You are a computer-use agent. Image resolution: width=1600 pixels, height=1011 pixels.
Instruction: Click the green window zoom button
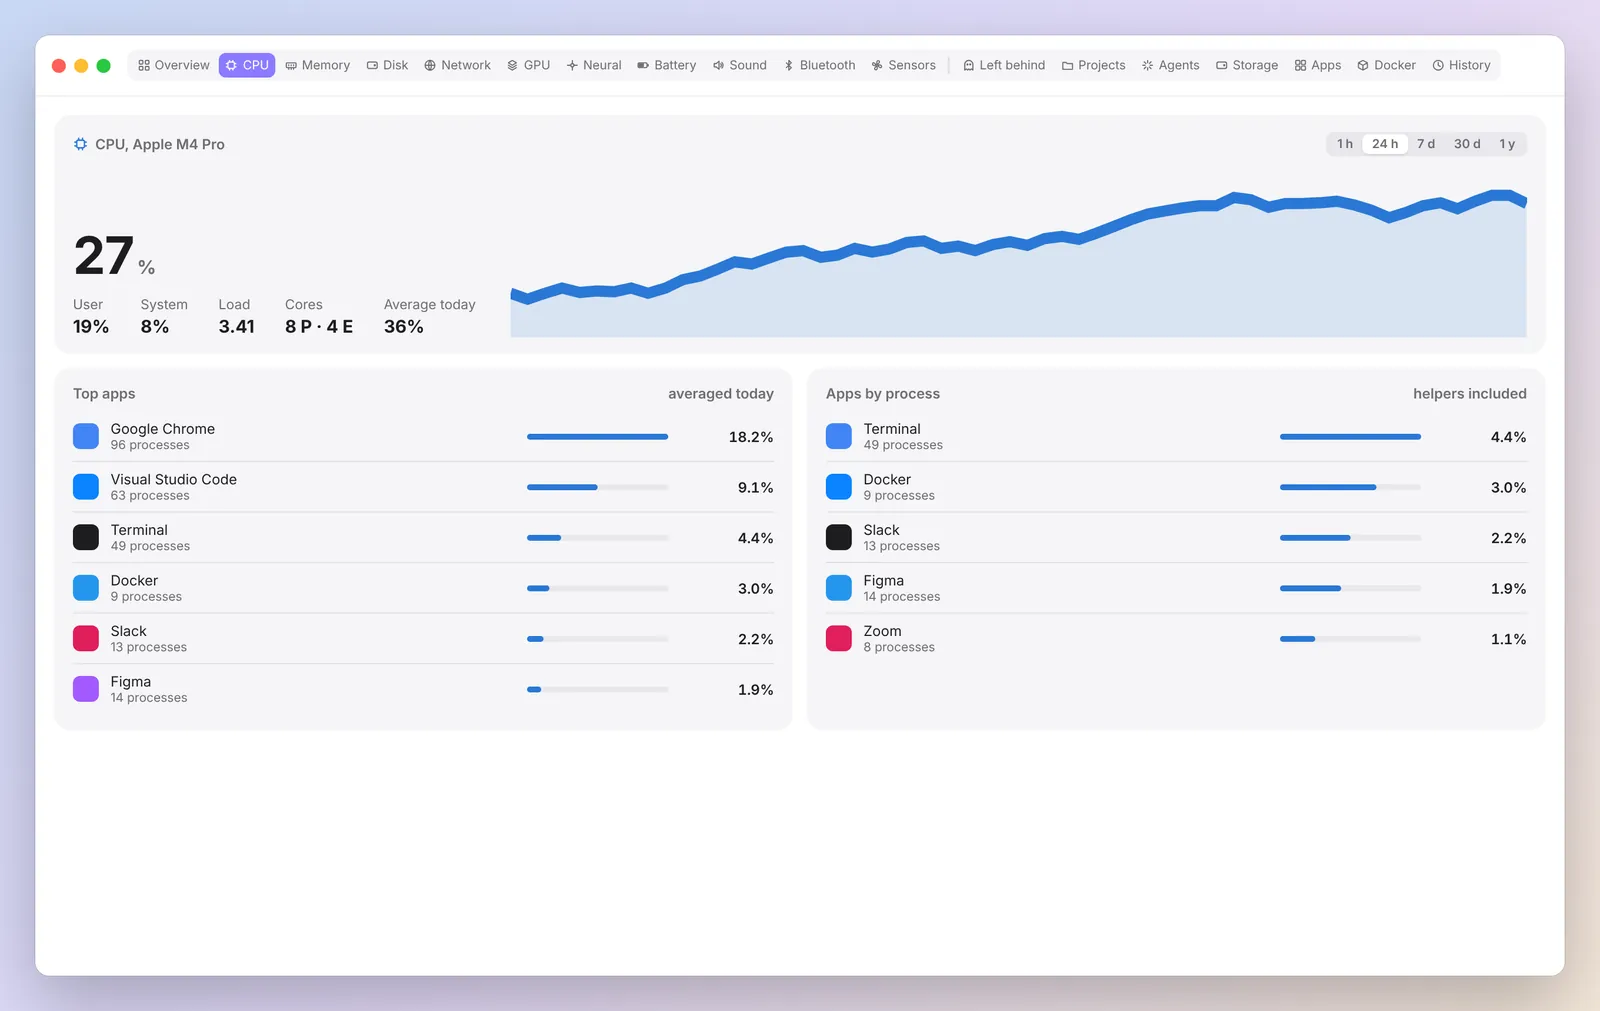103,66
